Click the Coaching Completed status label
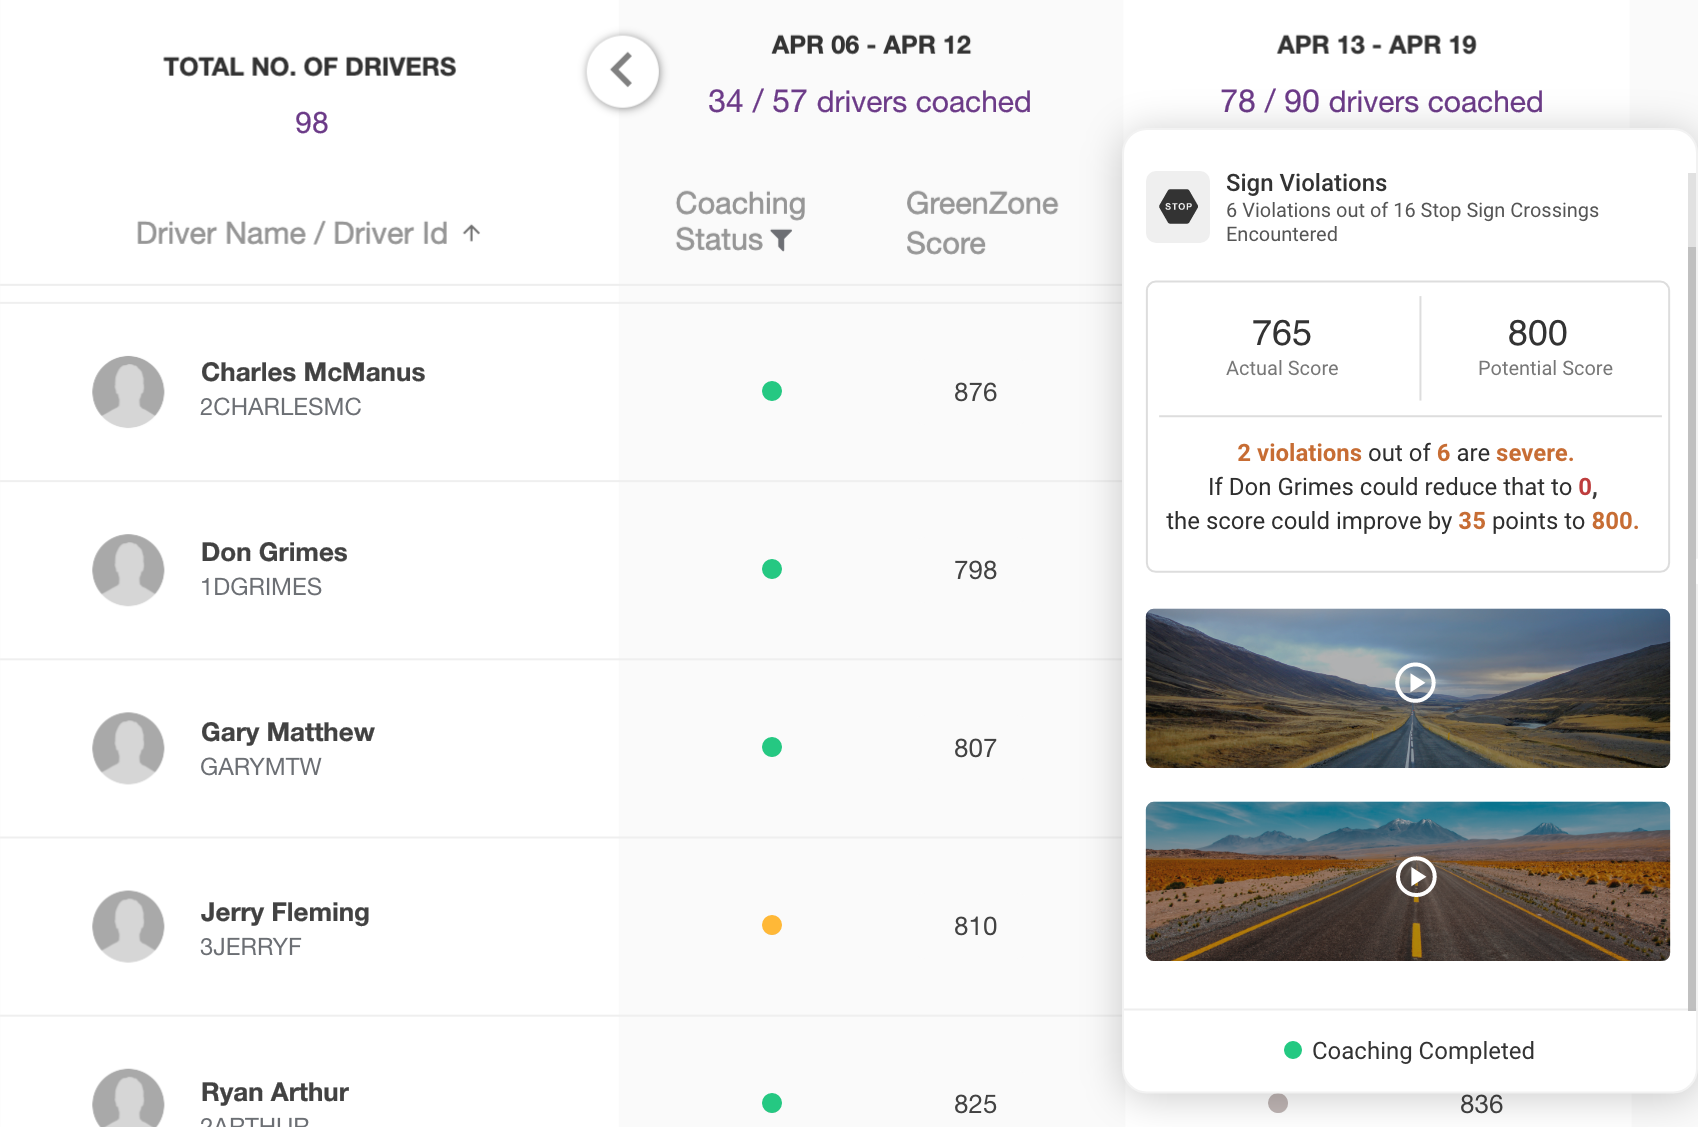The width and height of the screenshot is (1698, 1127). click(1422, 1051)
